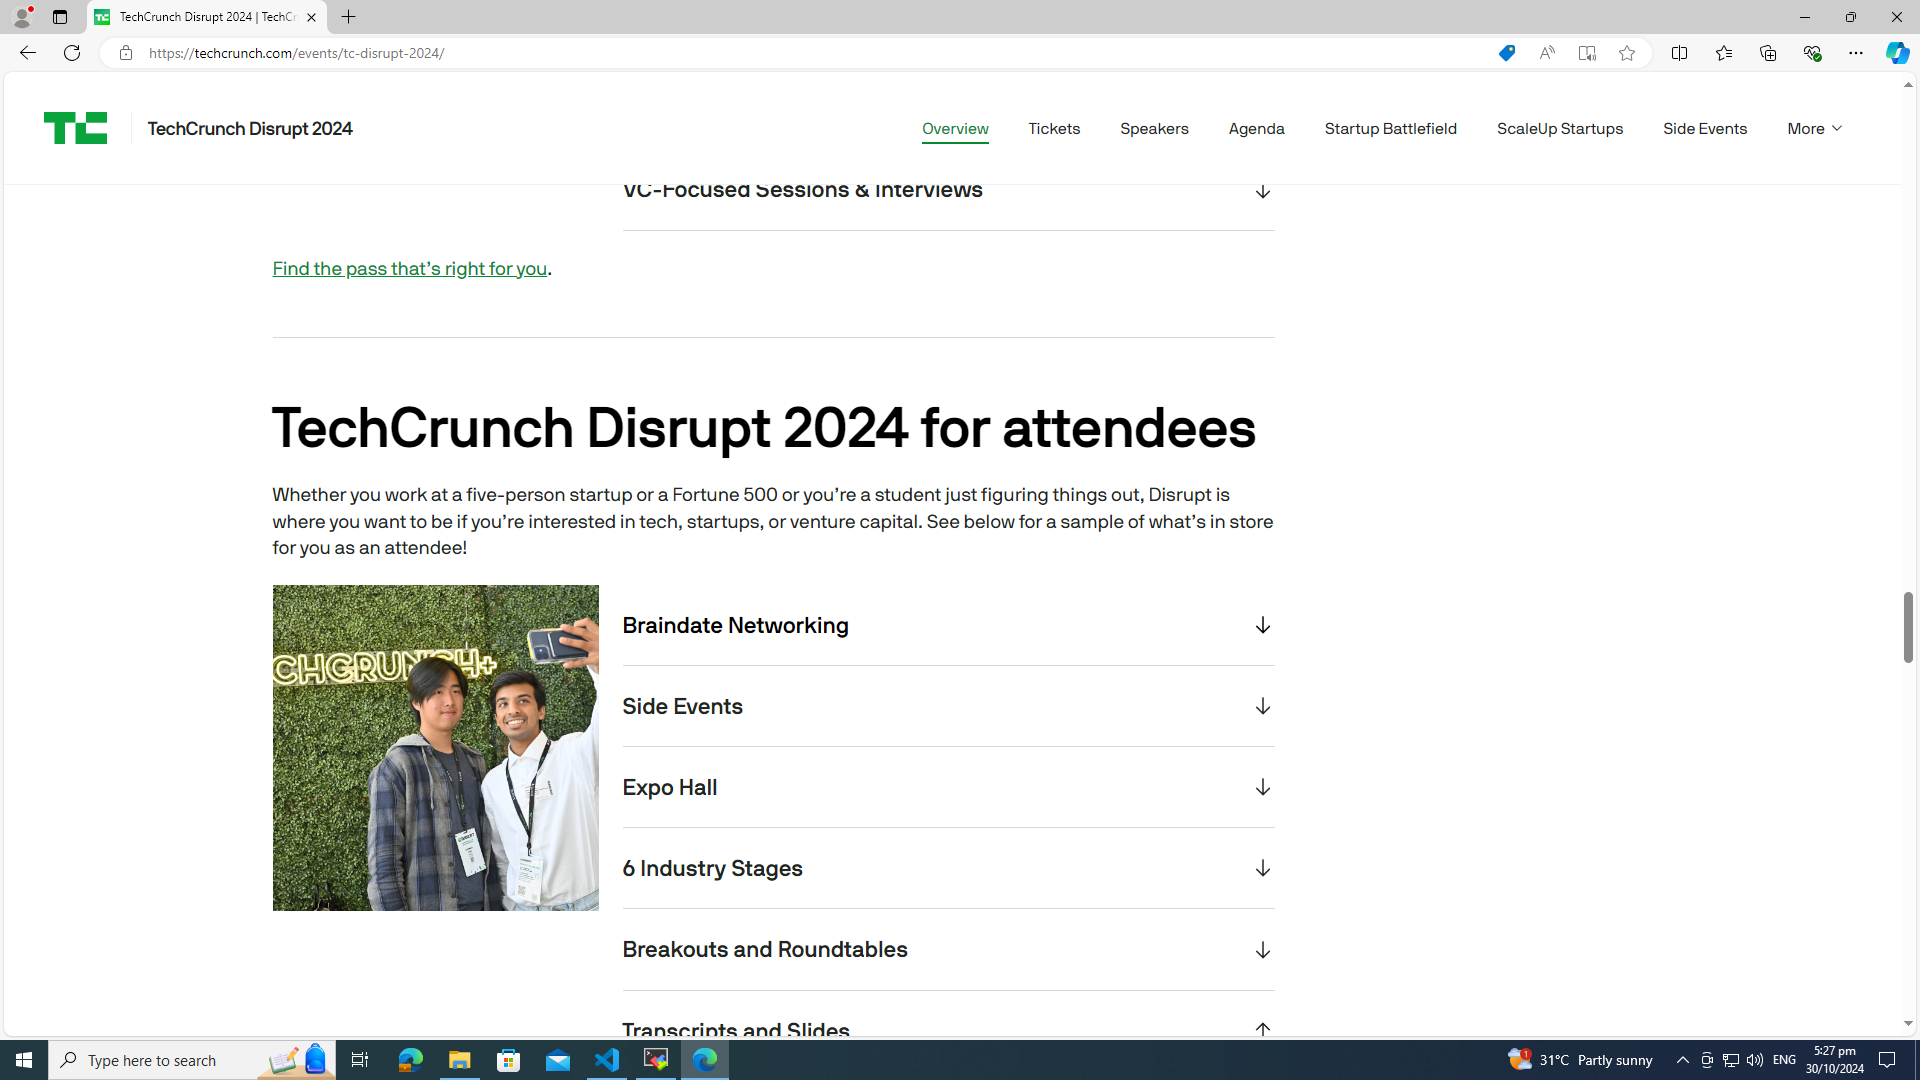Open Favorites list
Screen dimensions: 1920x1080
(x=1723, y=53)
